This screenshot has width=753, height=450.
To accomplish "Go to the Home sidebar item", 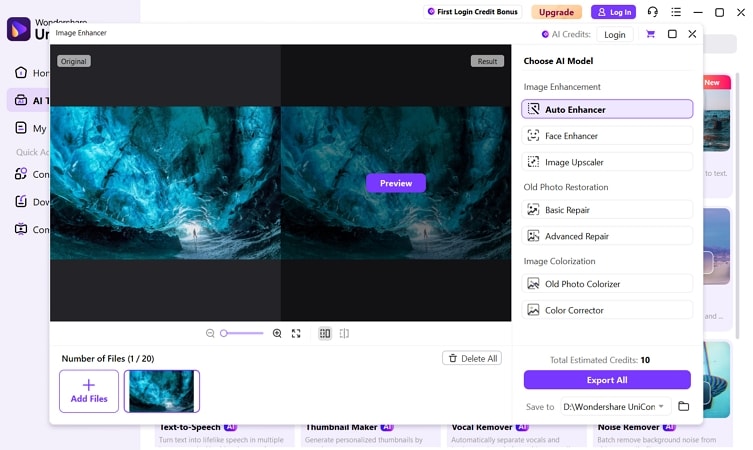I will (x=32, y=73).
